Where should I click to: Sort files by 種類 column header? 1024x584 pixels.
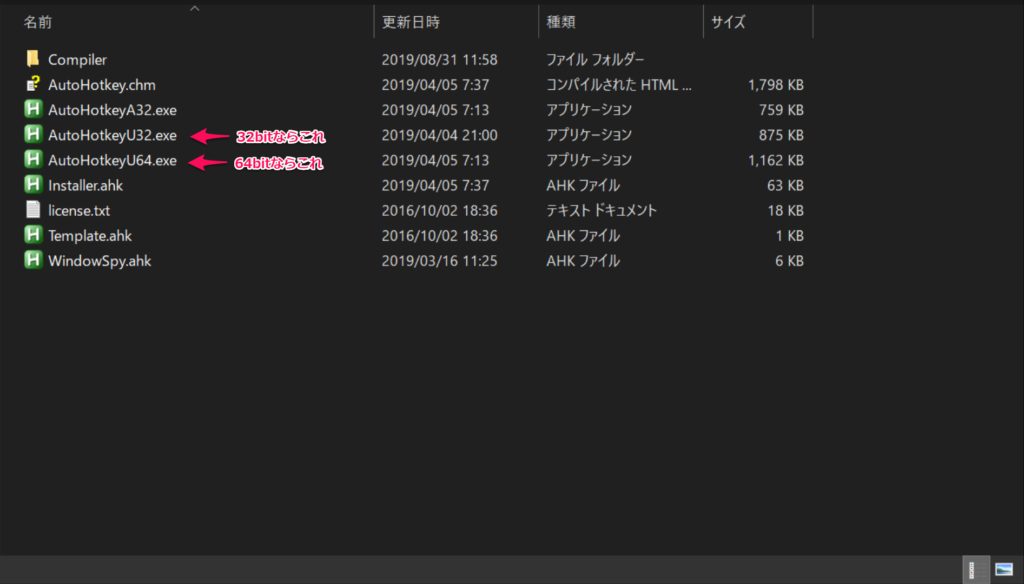(560, 22)
